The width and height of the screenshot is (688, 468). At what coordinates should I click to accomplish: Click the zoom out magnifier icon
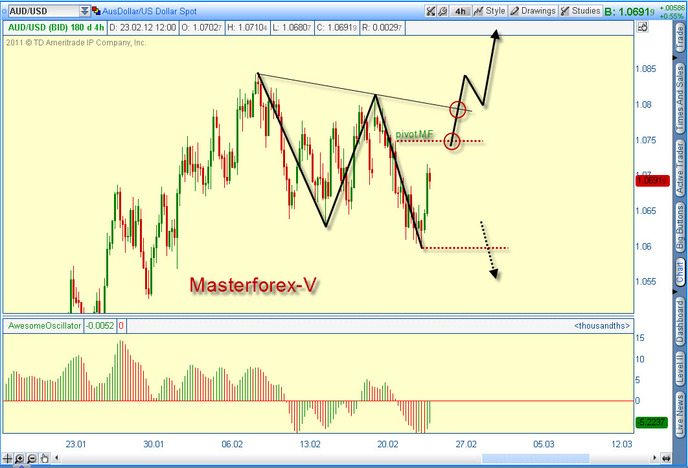click(x=32, y=459)
